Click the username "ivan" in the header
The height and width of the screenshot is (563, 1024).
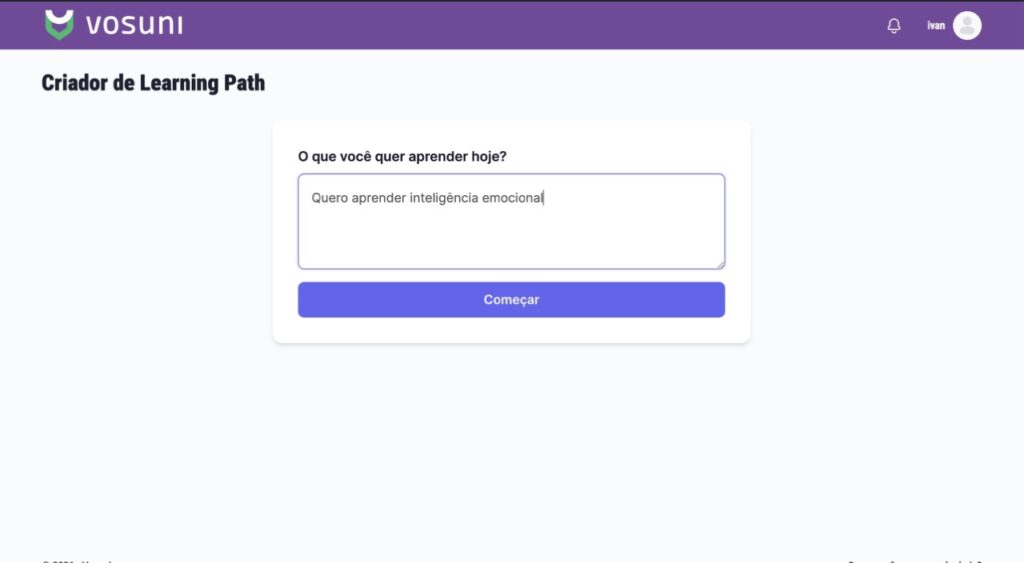(x=936, y=26)
